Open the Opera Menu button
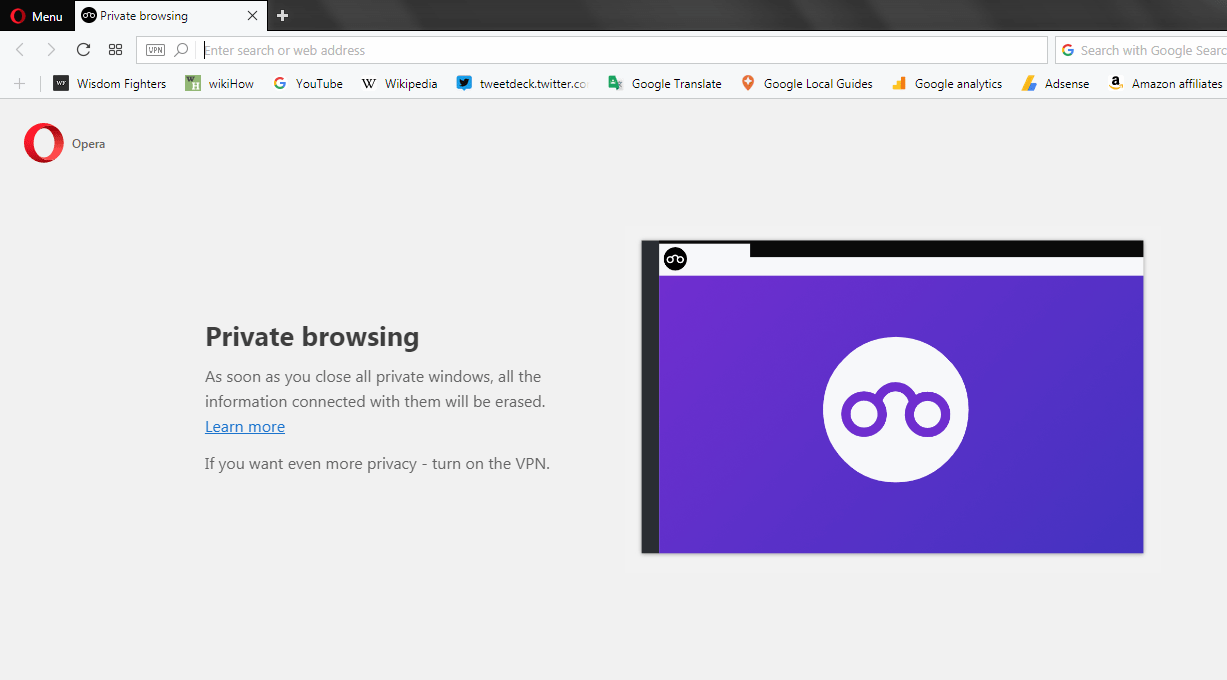 37,16
